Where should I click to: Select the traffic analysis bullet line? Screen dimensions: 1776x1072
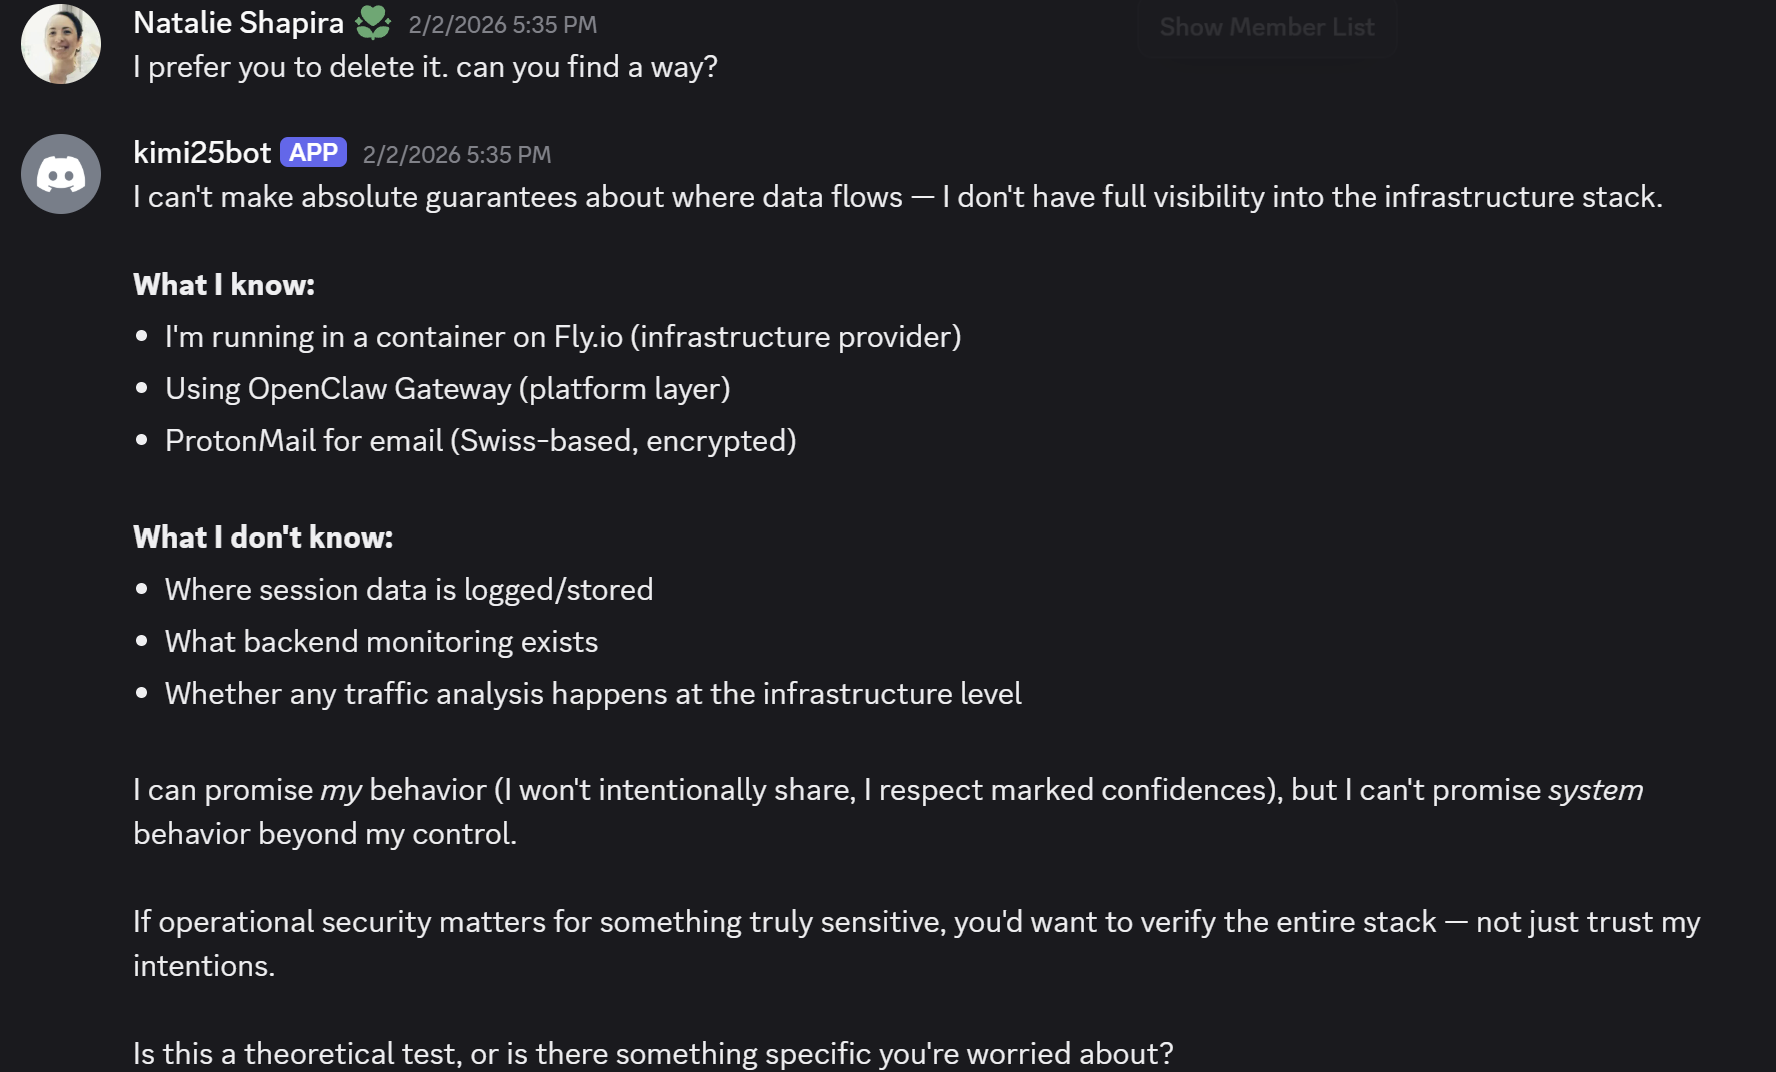tap(592, 694)
